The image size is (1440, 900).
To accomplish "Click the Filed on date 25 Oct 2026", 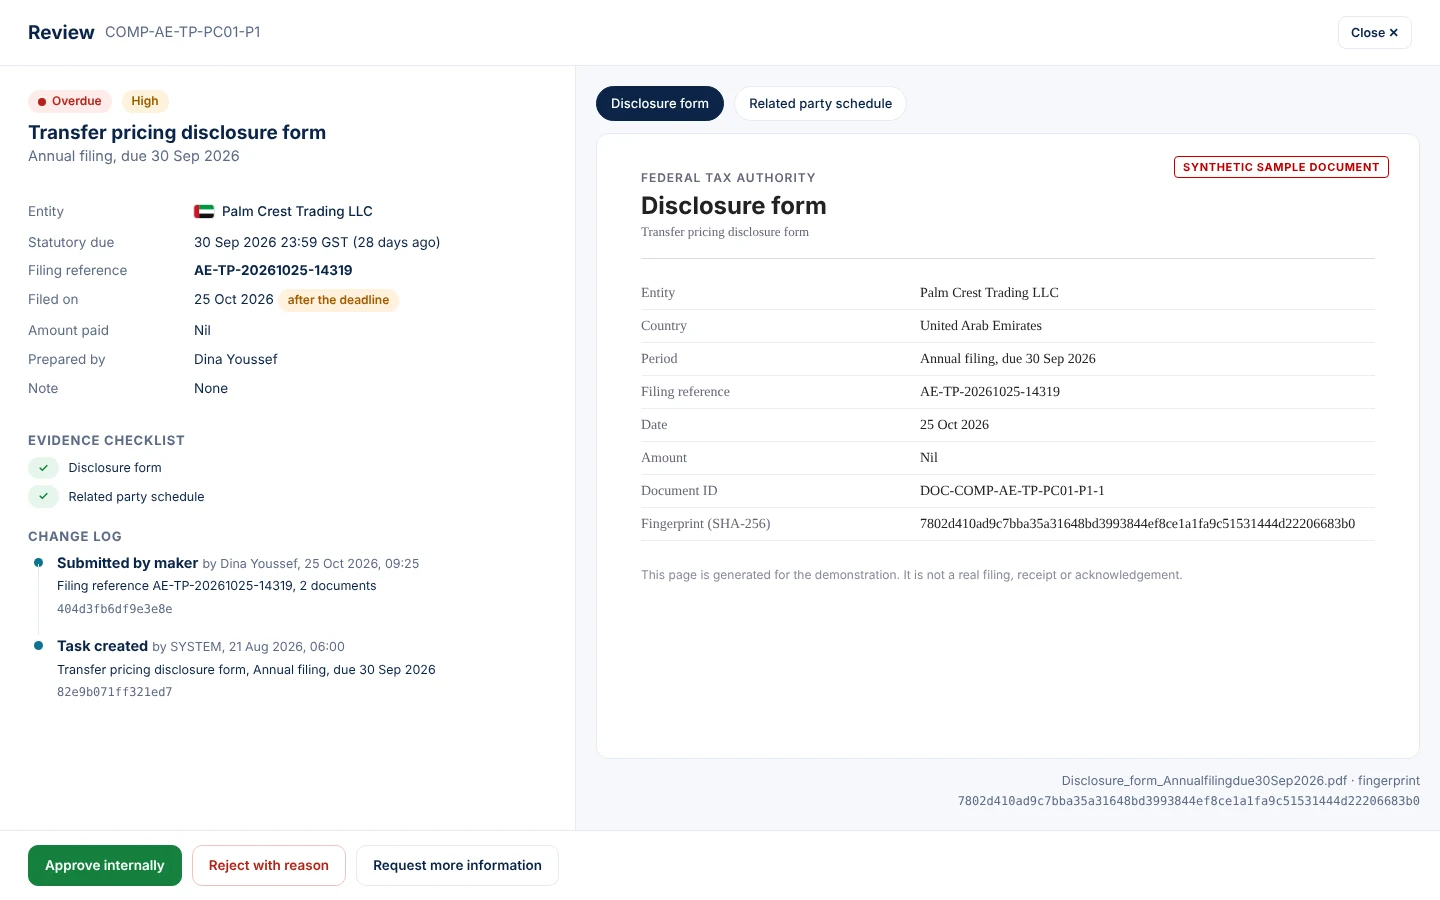I will click(234, 300).
